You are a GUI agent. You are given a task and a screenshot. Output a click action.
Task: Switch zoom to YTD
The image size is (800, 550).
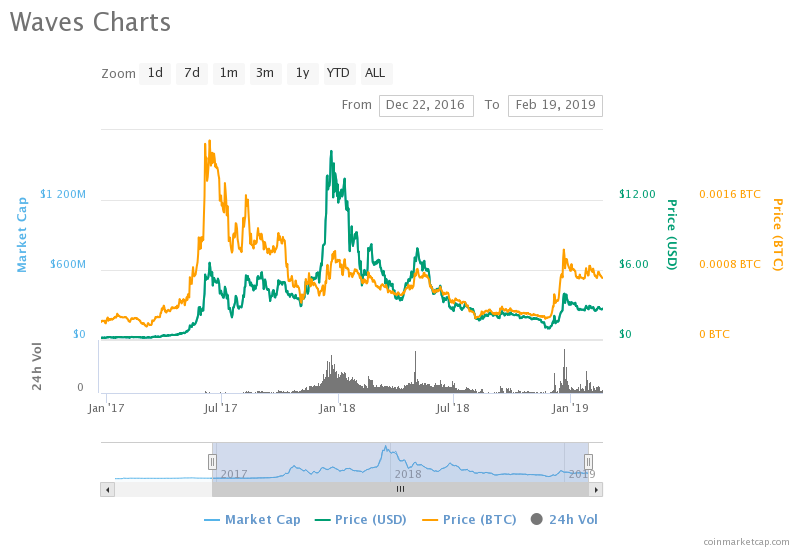(x=339, y=73)
